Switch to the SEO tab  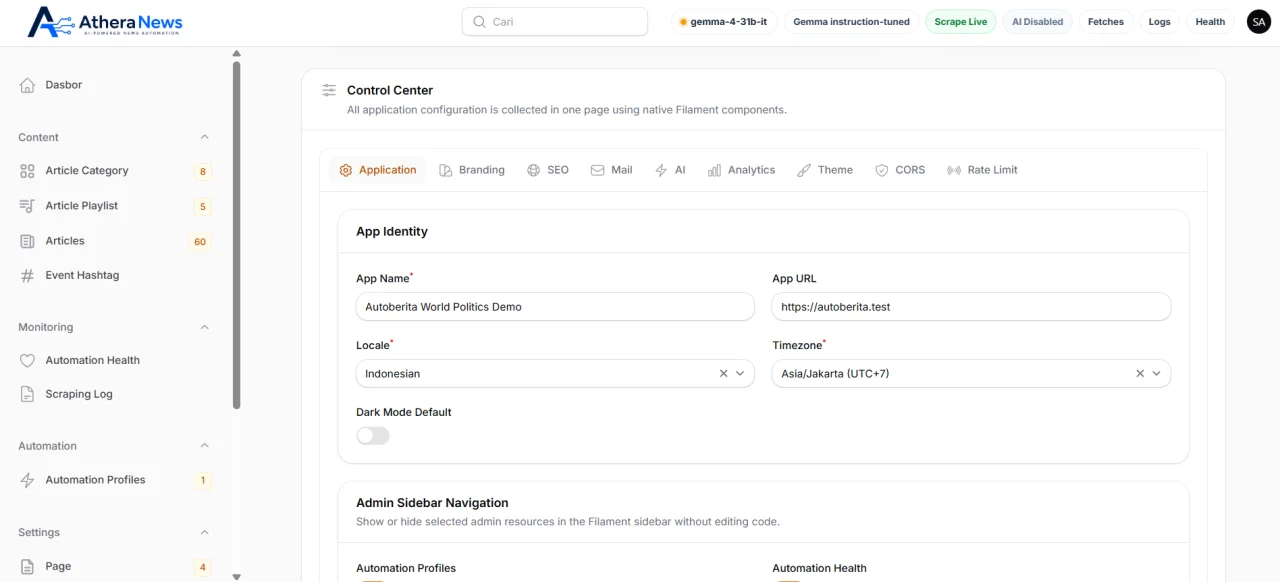(548, 170)
